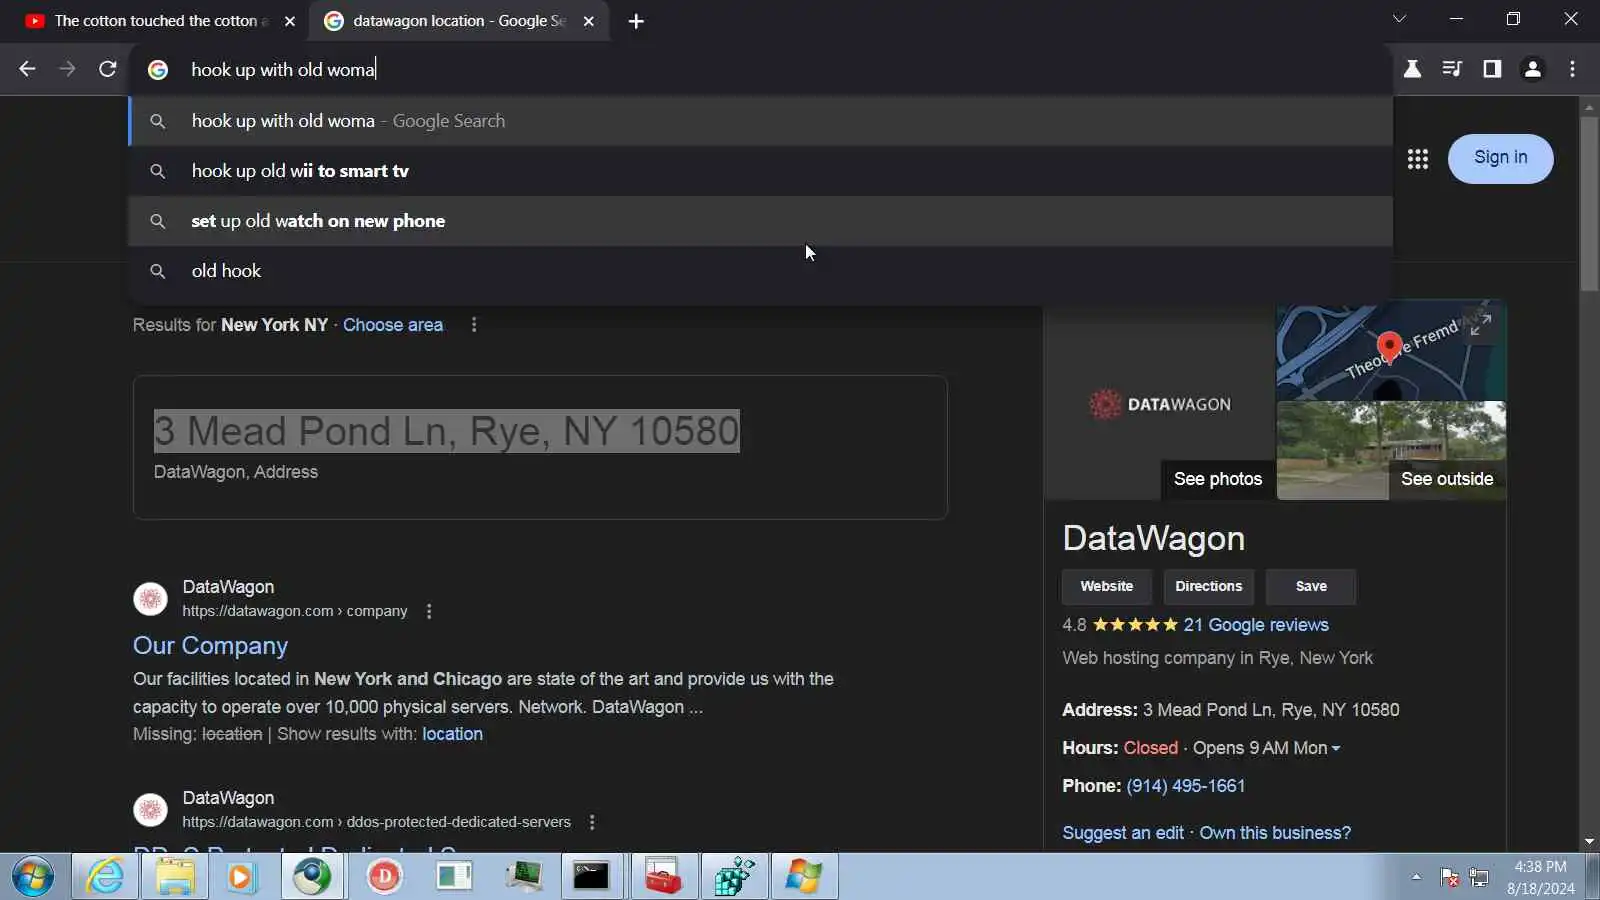Toggle the browser side panel
Viewport: 1600px width, 900px height.
(1492, 69)
